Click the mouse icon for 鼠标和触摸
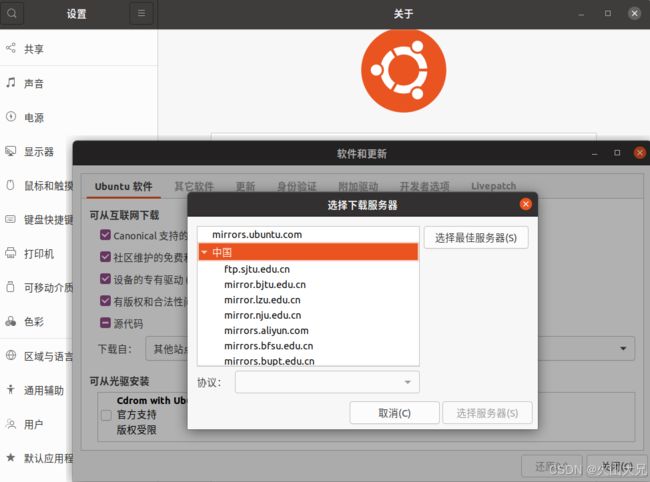Screen dimensions: 650x482 11,185
